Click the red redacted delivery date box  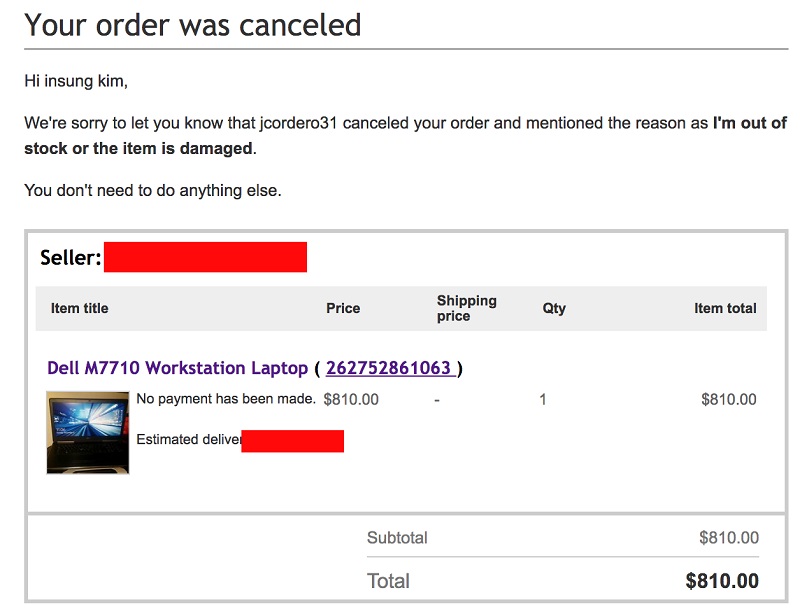292,441
